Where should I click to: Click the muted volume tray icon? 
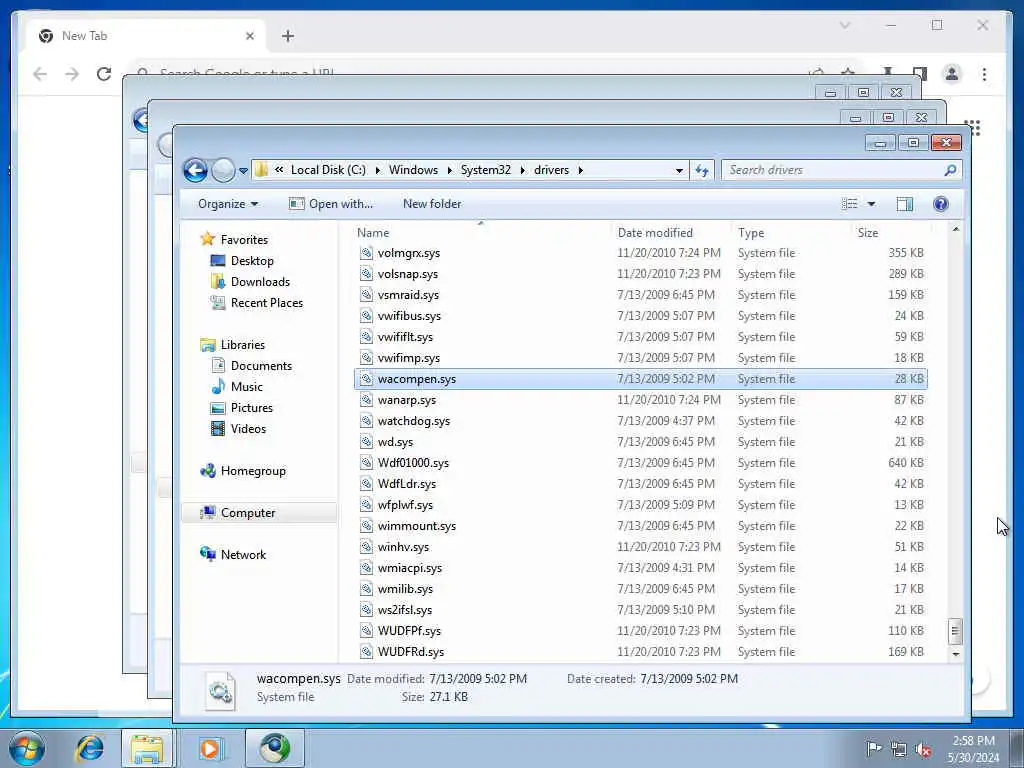click(923, 749)
